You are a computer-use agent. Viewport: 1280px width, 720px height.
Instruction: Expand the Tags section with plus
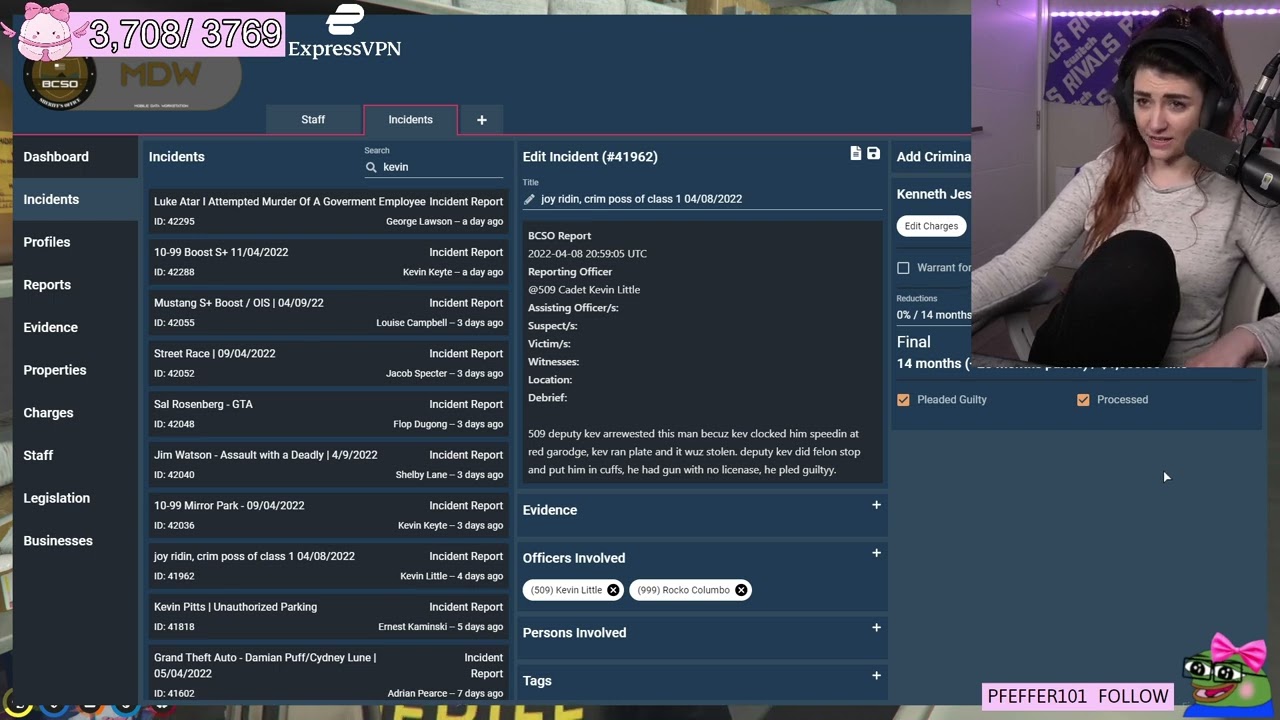(876, 676)
